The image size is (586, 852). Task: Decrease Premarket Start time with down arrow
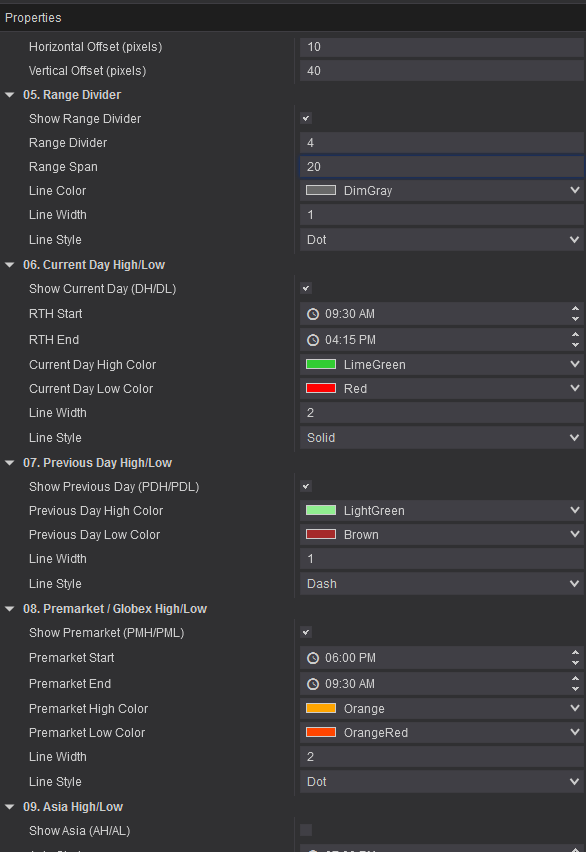coord(575,663)
